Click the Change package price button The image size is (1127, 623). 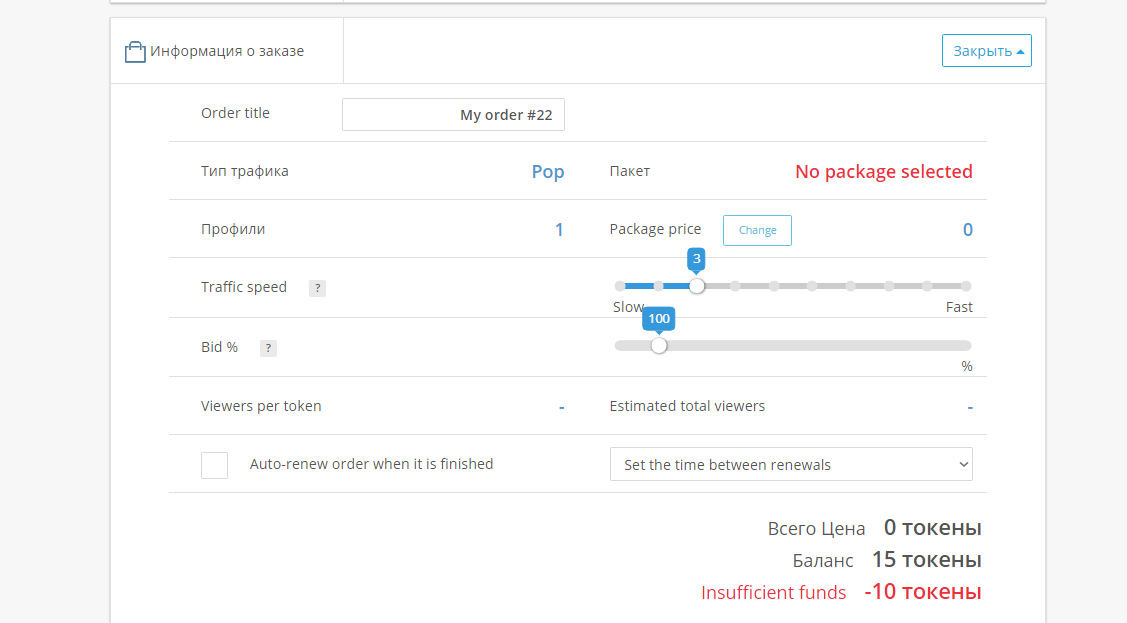757,230
